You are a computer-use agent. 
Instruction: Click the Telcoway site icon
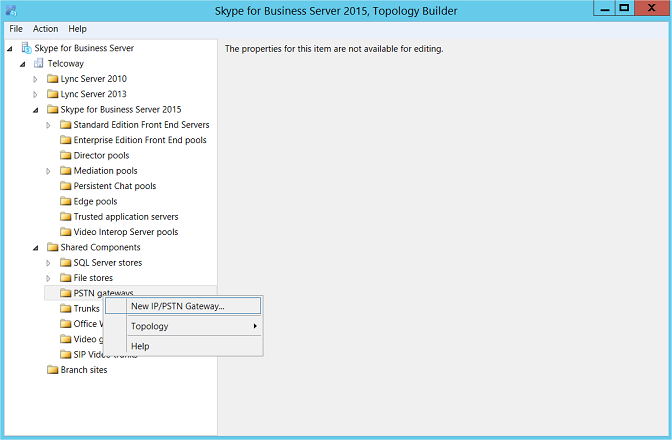tap(39, 63)
